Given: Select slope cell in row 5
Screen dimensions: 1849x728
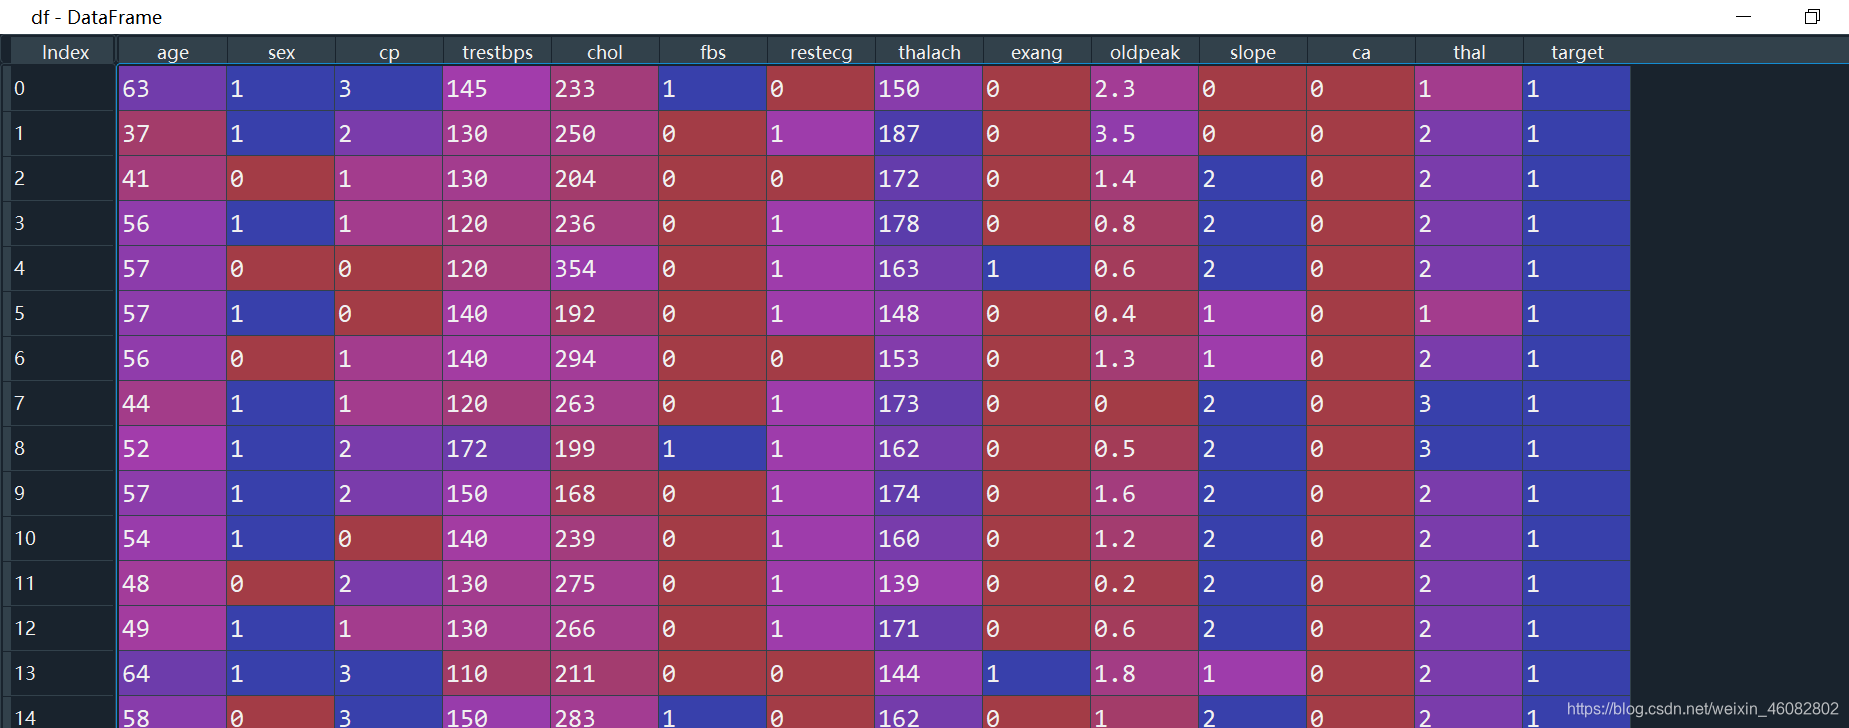Looking at the screenshot, I should [1253, 313].
